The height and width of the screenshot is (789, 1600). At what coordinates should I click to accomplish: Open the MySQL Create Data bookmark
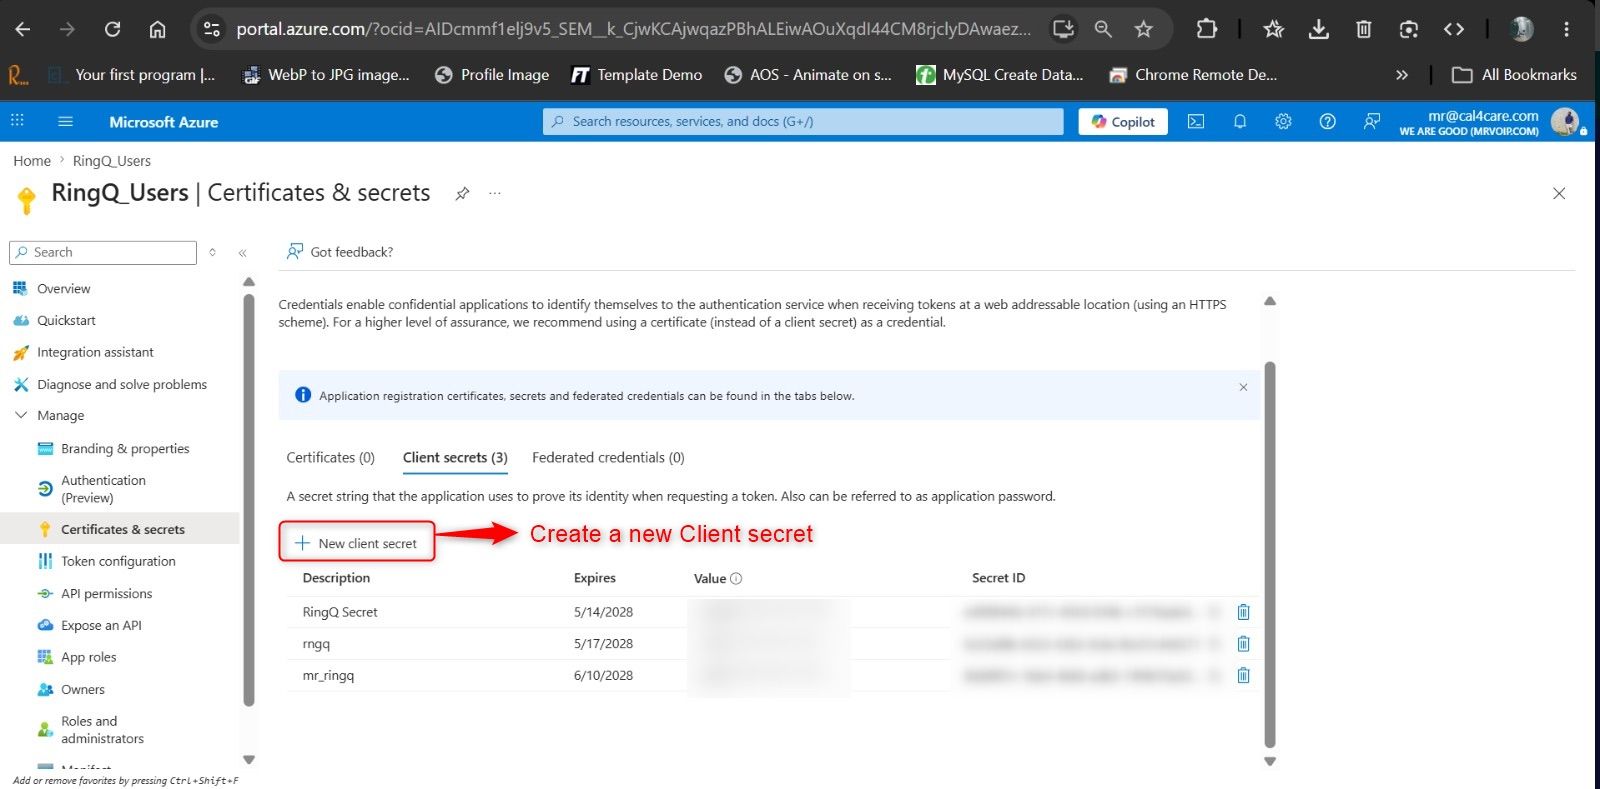tap(1000, 75)
